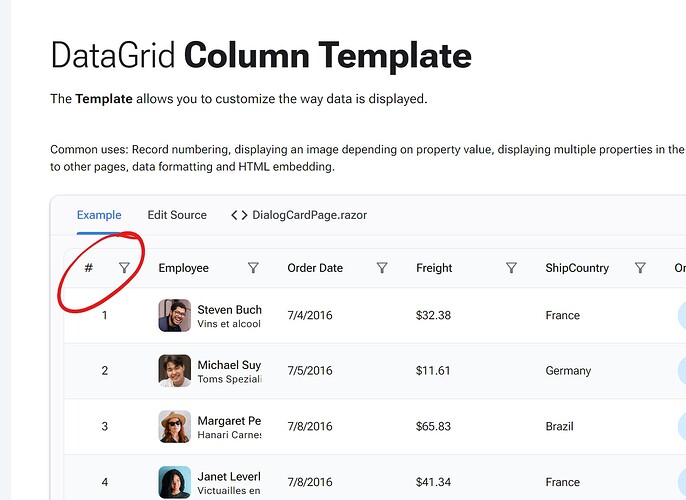Click Steven Buchanan's avatar photo
Screen dimensions: 686x500
pos(174,316)
